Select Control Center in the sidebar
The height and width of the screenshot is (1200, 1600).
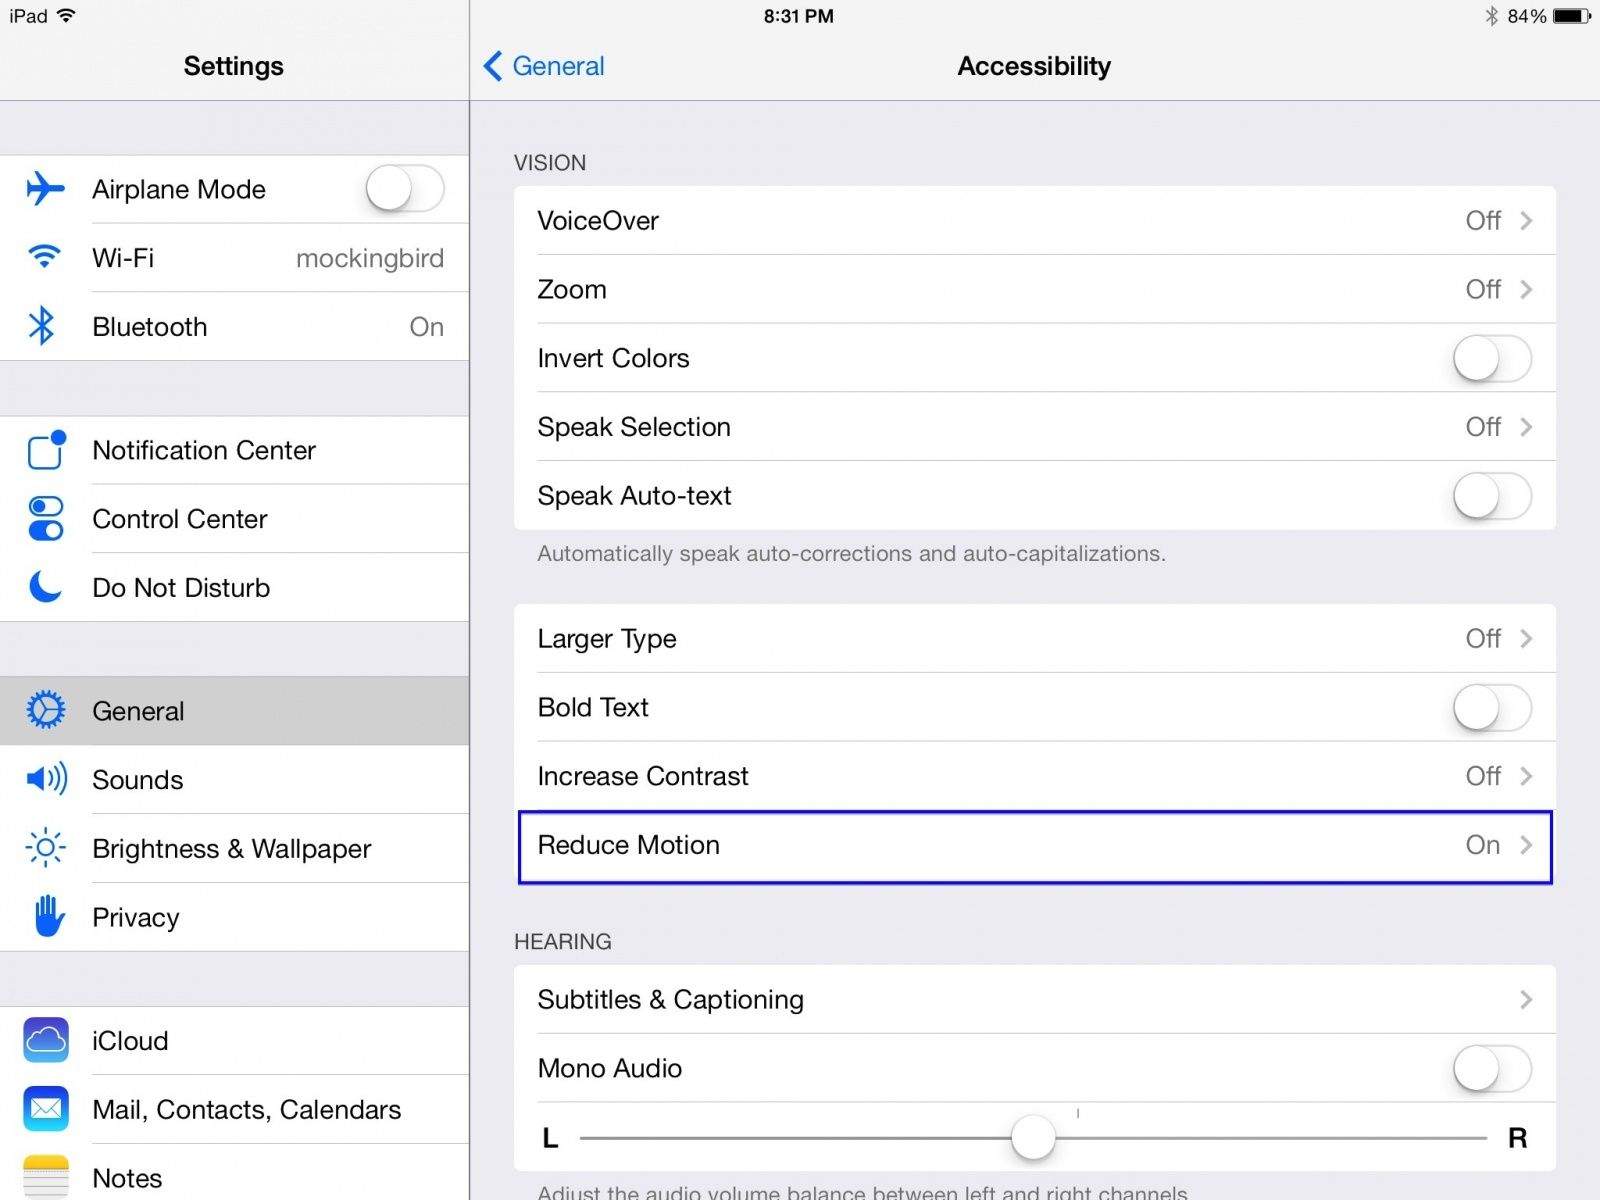(x=180, y=519)
